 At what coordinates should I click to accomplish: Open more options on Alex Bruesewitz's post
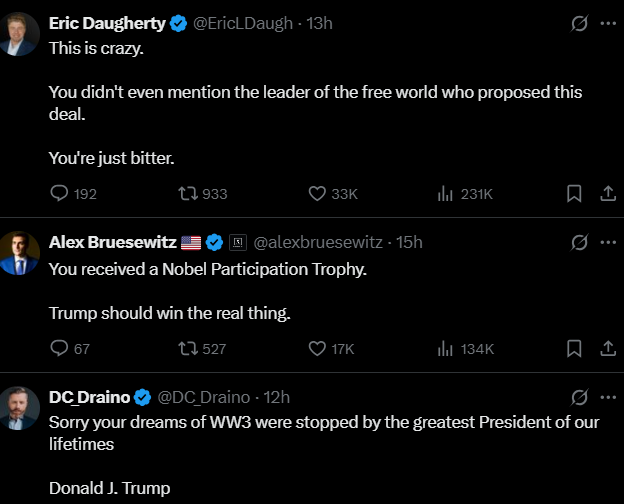tap(608, 242)
